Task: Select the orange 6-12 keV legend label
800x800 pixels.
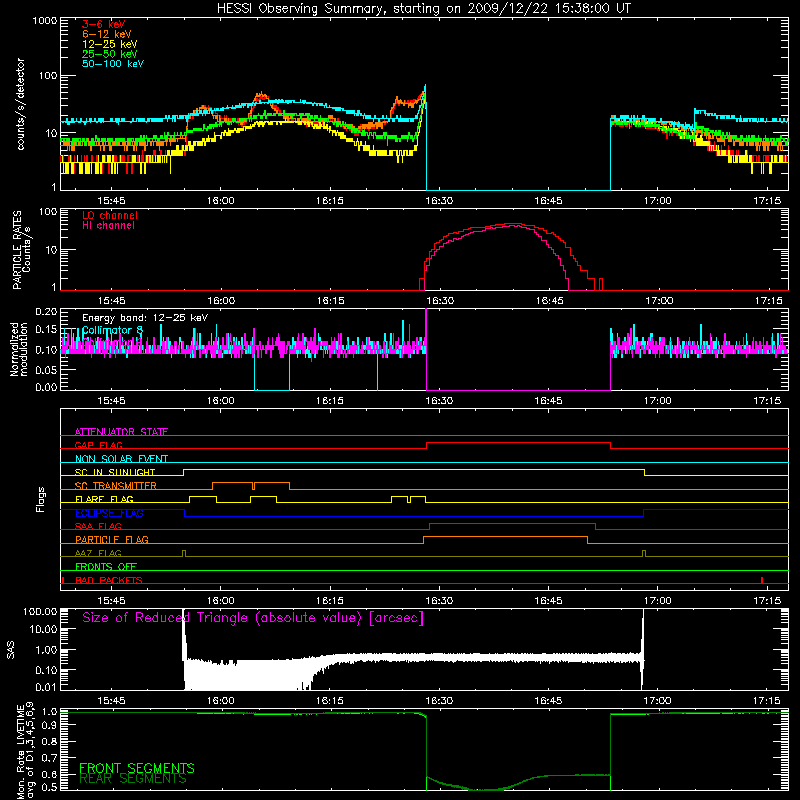Action: point(106,34)
